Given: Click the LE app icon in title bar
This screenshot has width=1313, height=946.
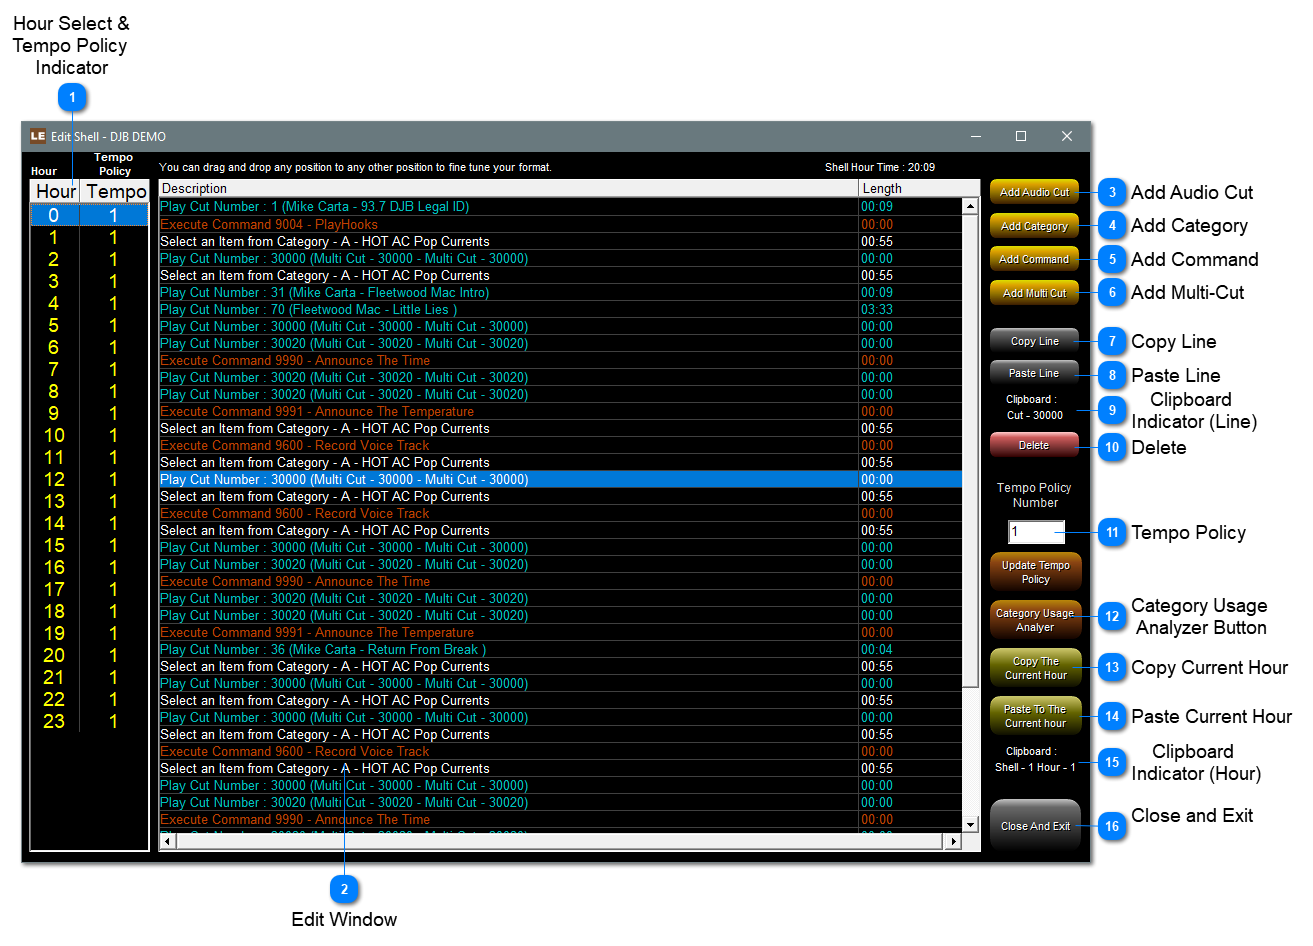Looking at the screenshot, I should pyautogui.click(x=37, y=136).
